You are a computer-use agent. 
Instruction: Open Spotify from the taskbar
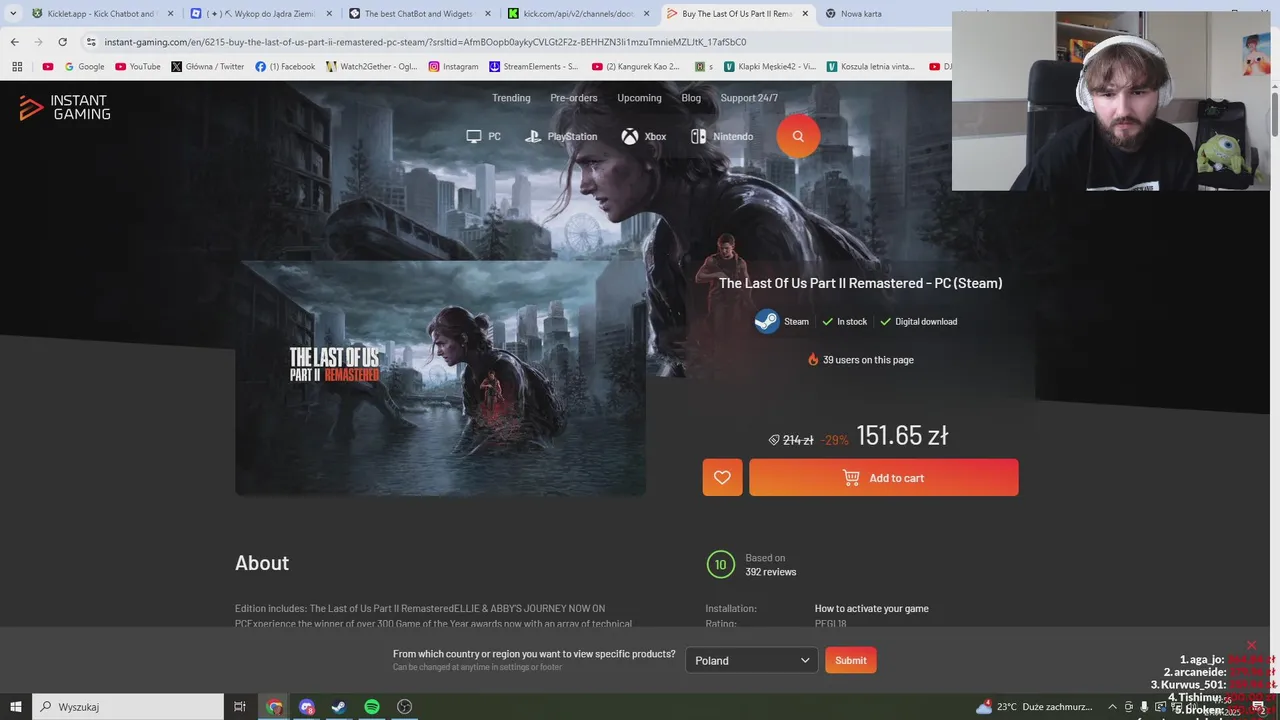[372, 707]
